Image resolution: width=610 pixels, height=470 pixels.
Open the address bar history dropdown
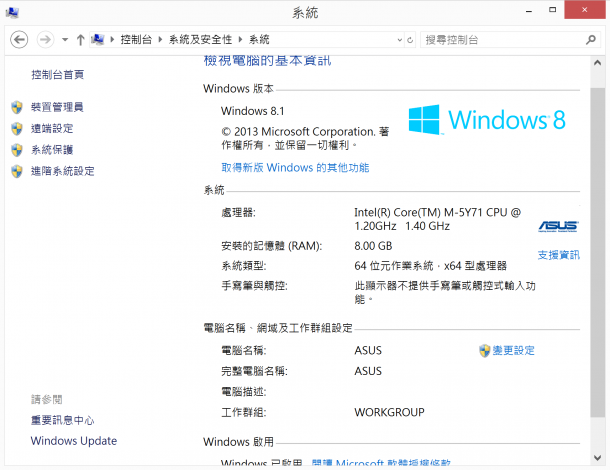point(400,40)
